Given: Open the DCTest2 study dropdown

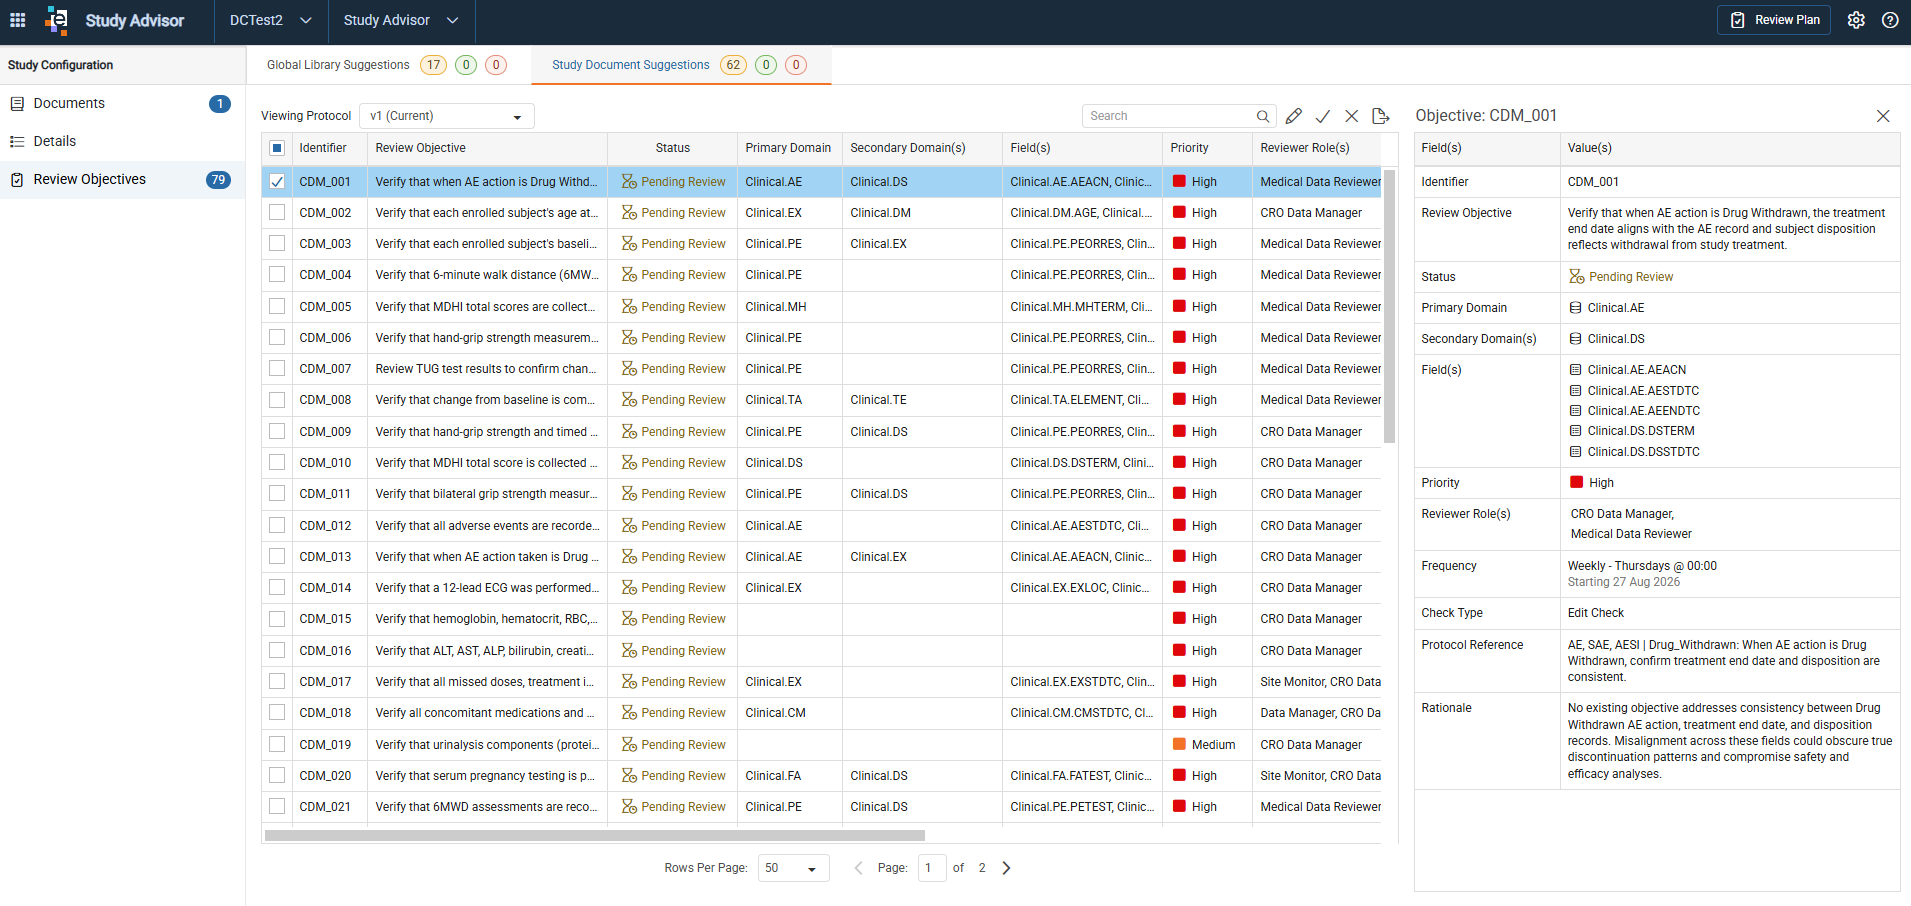Looking at the screenshot, I should [271, 21].
